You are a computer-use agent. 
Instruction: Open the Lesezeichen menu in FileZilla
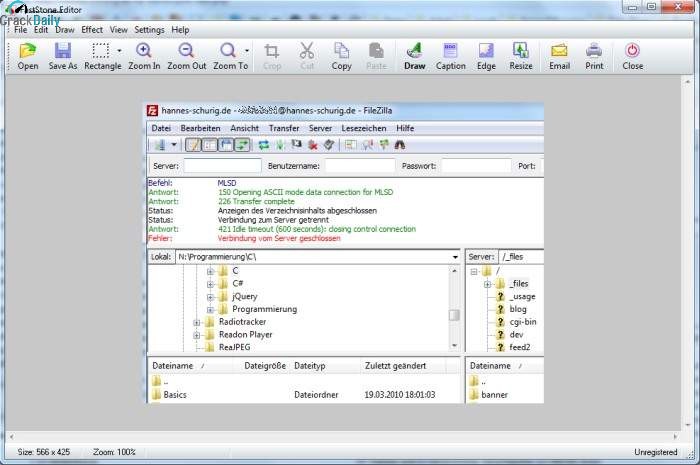tap(364, 128)
